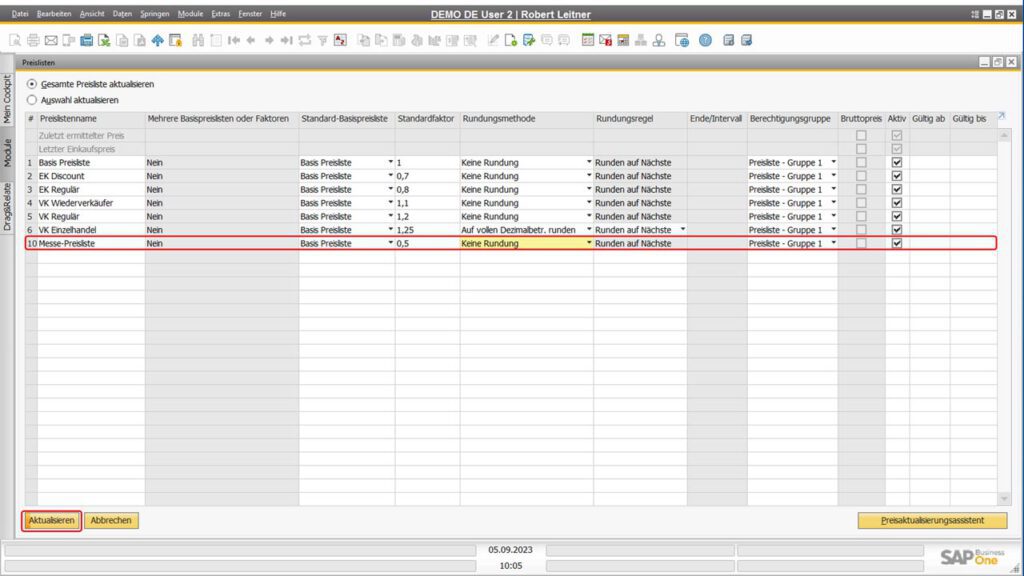The width and height of the screenshot is (1024, 576).
Task: Click the map pin location toolbar icon
Action: (x=659, y=40)
